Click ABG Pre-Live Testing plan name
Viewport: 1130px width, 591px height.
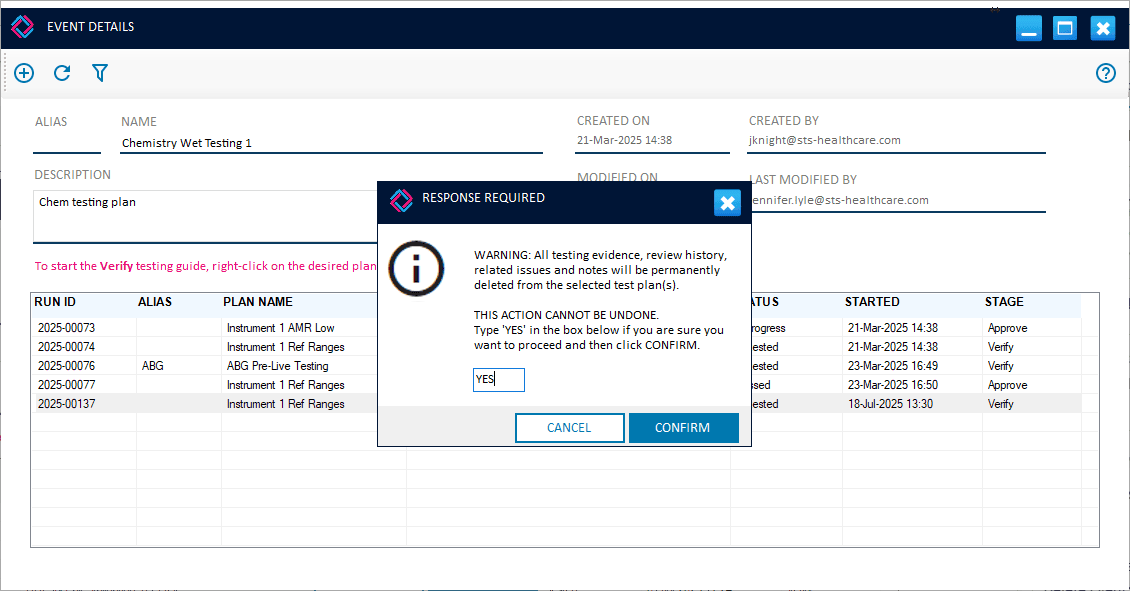[x=277, y=366]
